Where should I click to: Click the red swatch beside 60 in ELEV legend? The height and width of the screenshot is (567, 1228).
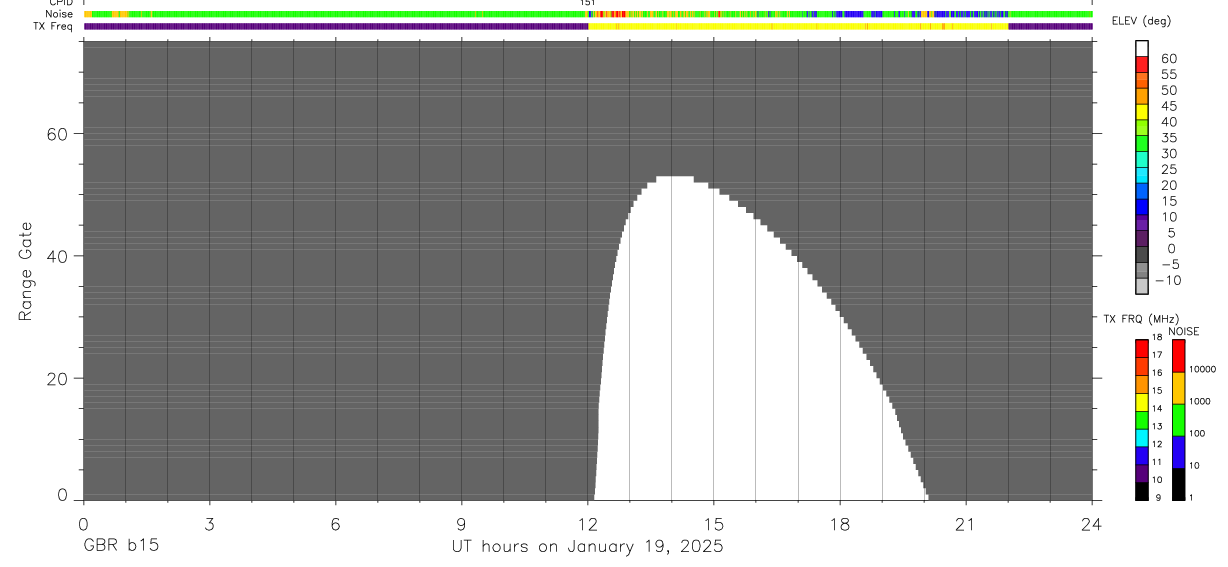pyautogui.click(x=1141, y=65)
